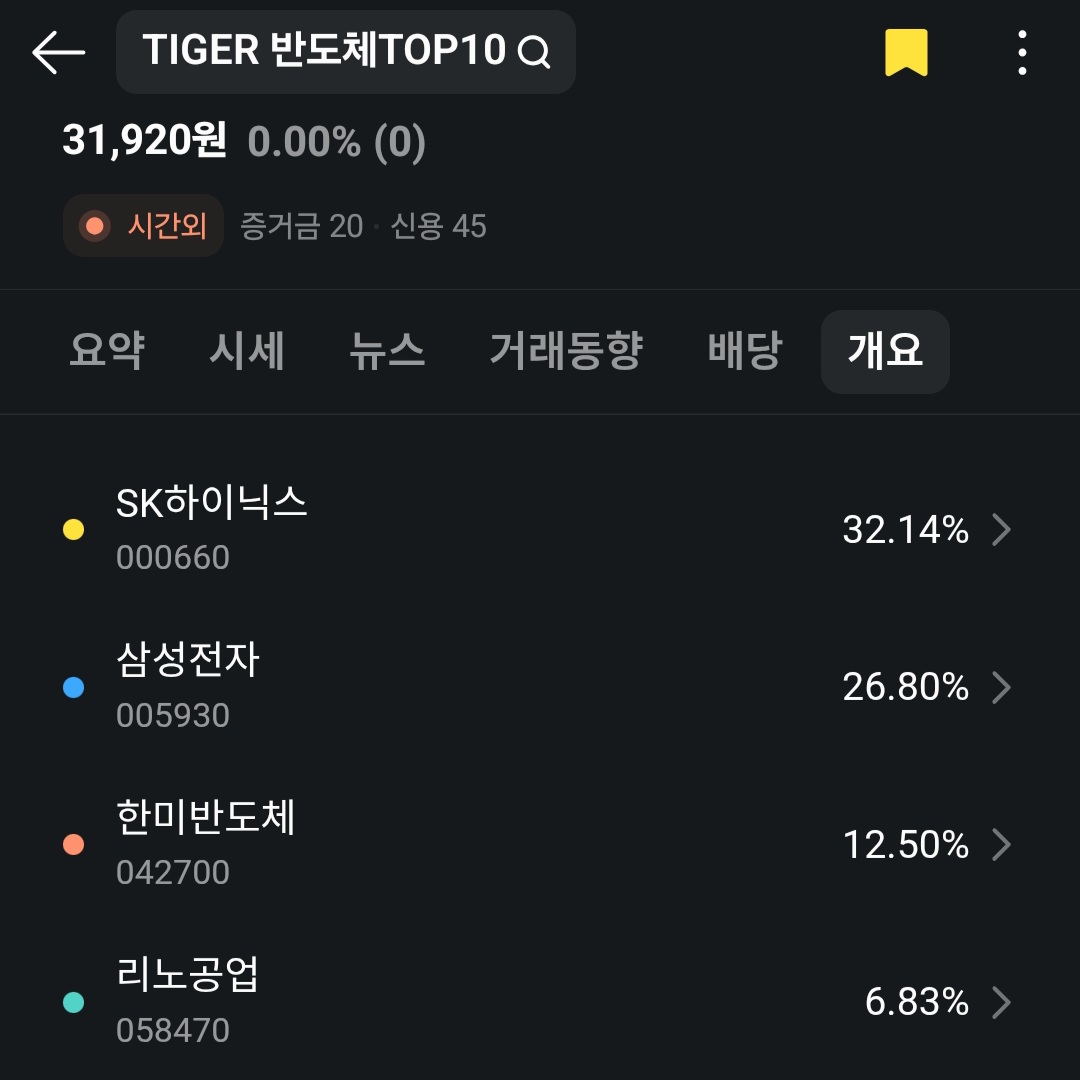Select the 개요 tab

coord(885,351)
